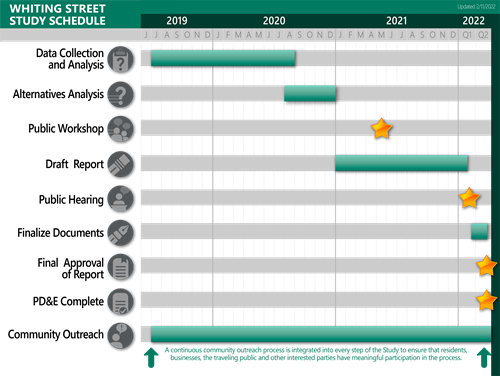Click the Public Workshop star in 2021
This screenshot has height=376, width=500.
382,129
